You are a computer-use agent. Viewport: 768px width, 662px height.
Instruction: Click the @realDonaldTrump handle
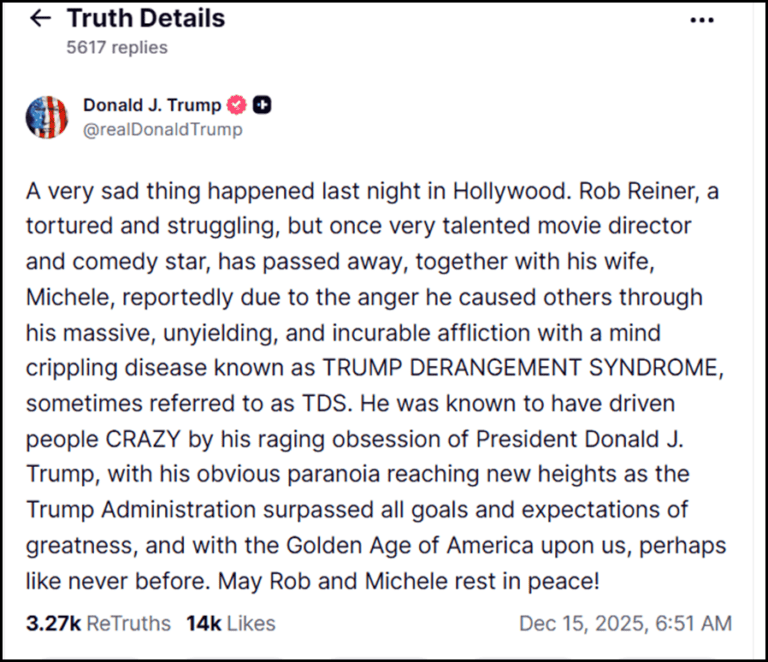pos(162,130)
